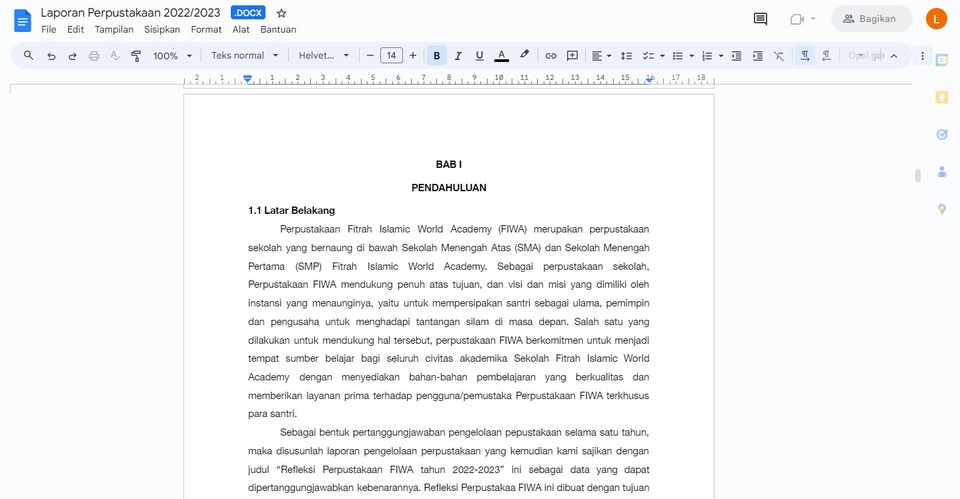Open the Google Docs home icon
Viewport: 960px width, 499px height.
click(x=22, y=20)
